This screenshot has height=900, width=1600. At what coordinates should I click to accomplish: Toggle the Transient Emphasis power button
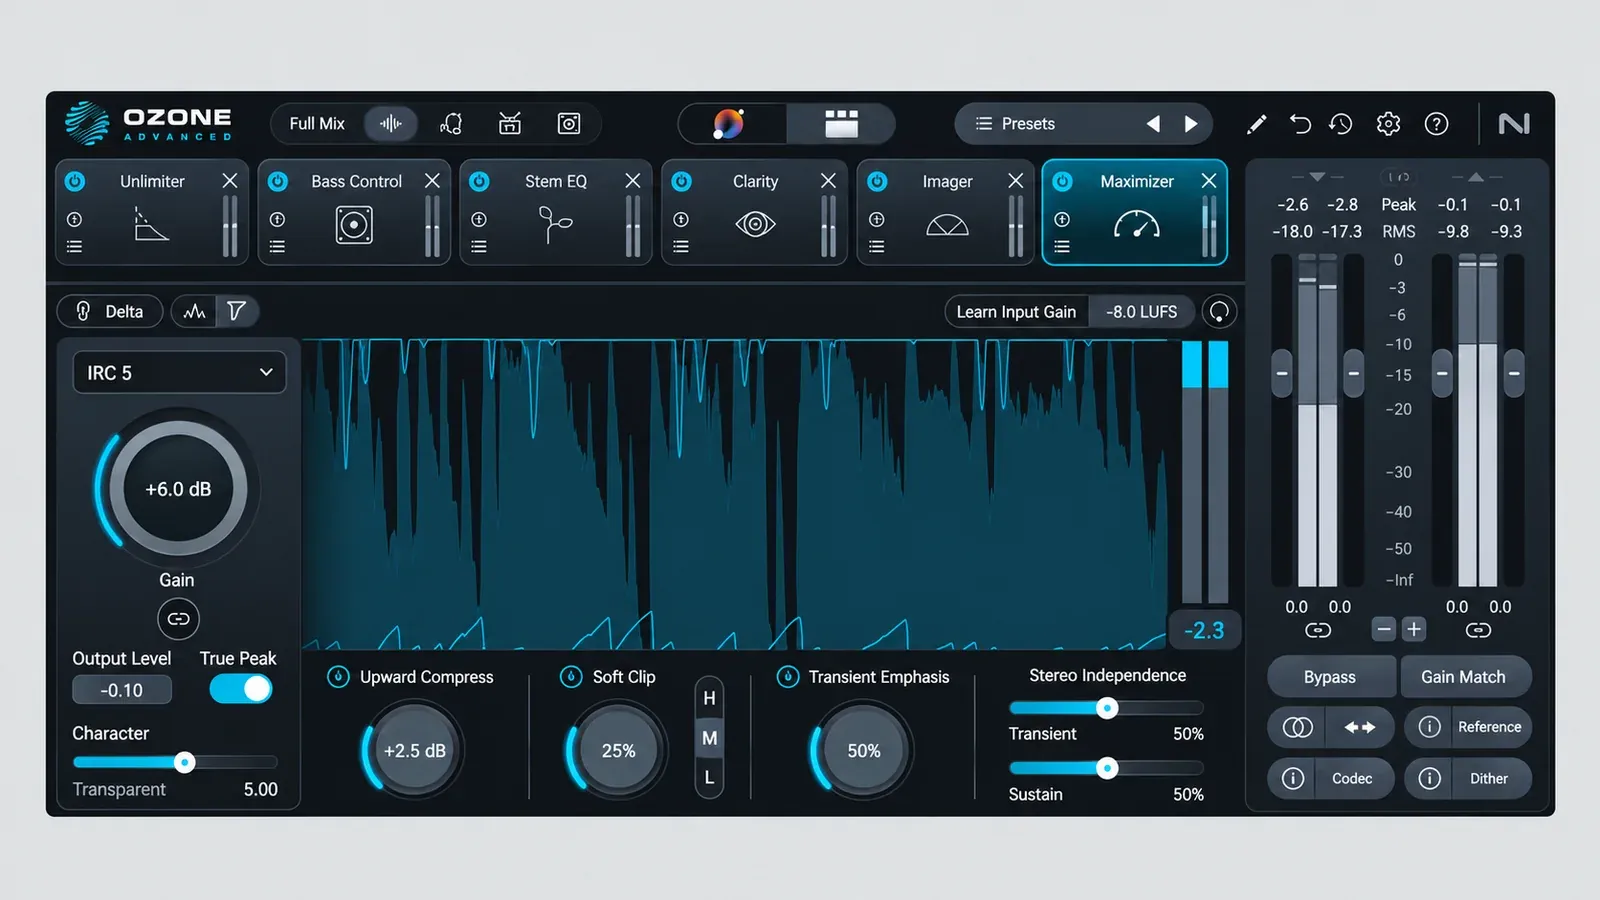click(788, 677)
